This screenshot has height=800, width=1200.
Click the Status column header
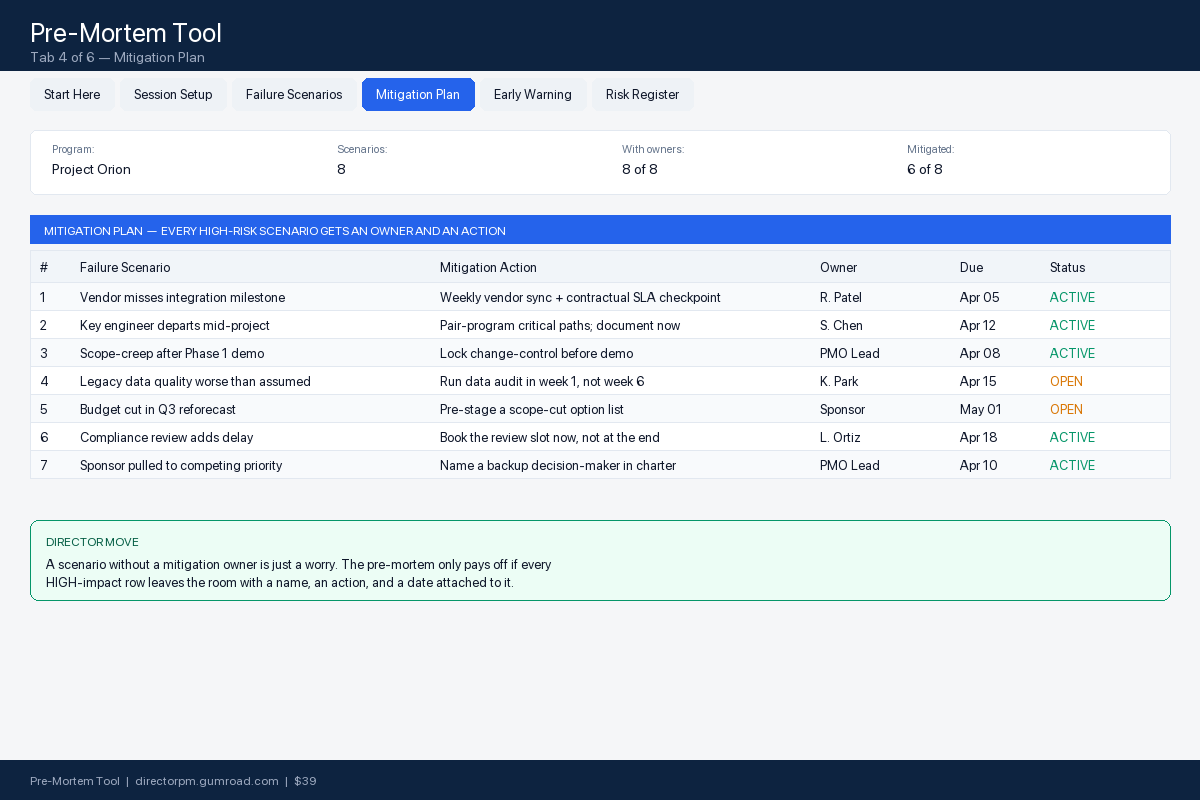tap(1067, 268)
